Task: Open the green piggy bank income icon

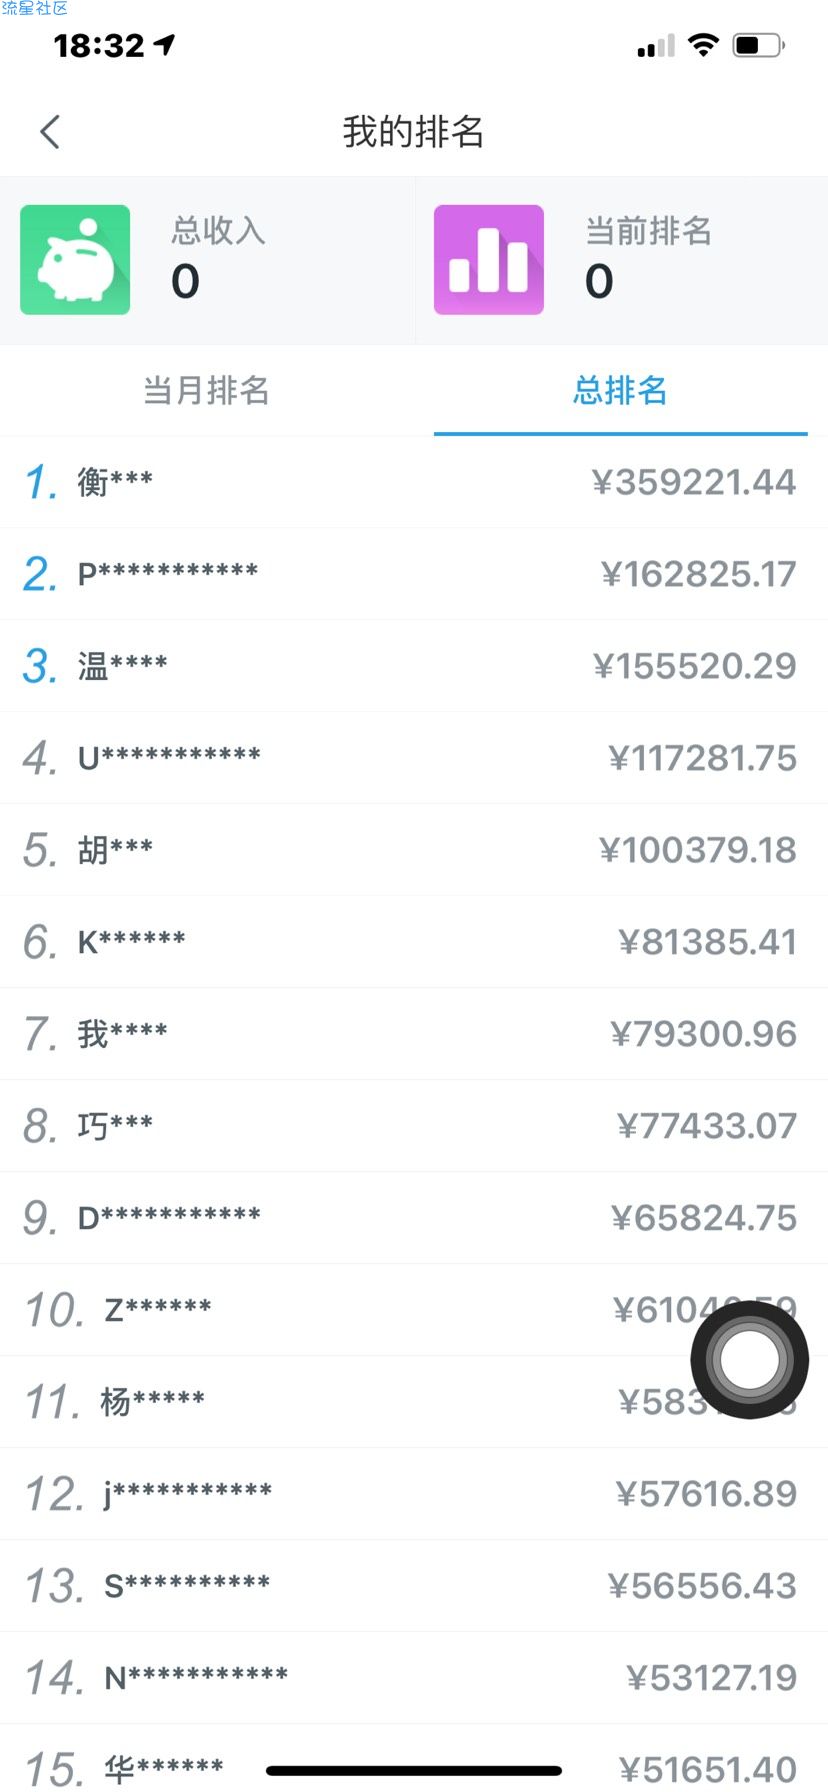Action: tap(75, 260)
